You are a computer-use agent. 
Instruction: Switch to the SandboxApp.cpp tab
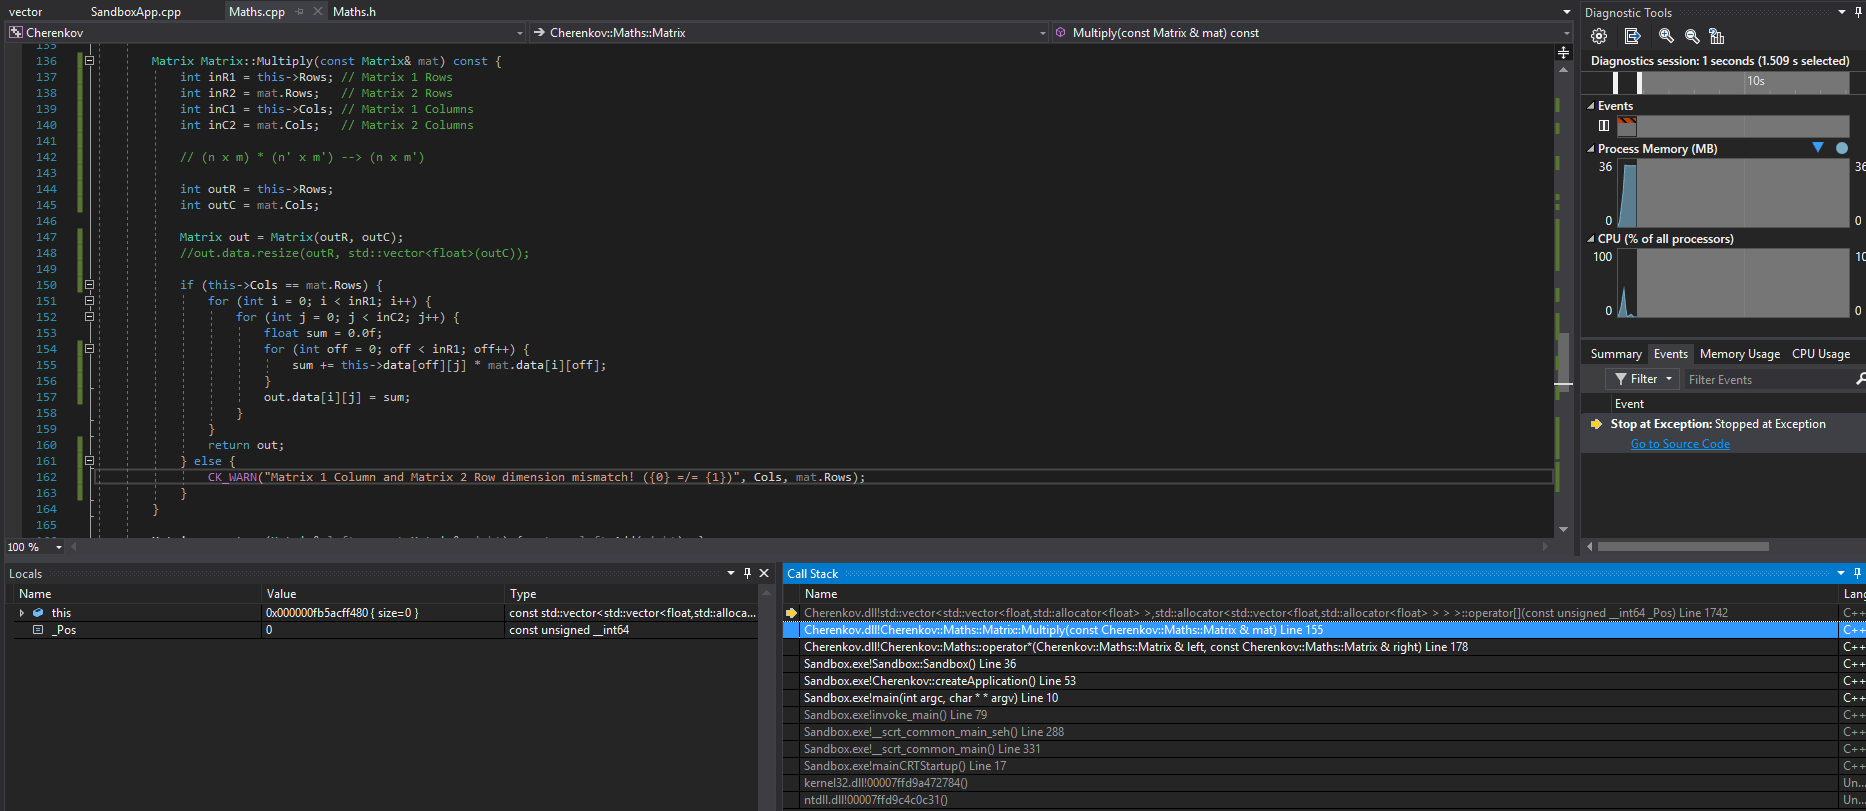tap(136, 12)
